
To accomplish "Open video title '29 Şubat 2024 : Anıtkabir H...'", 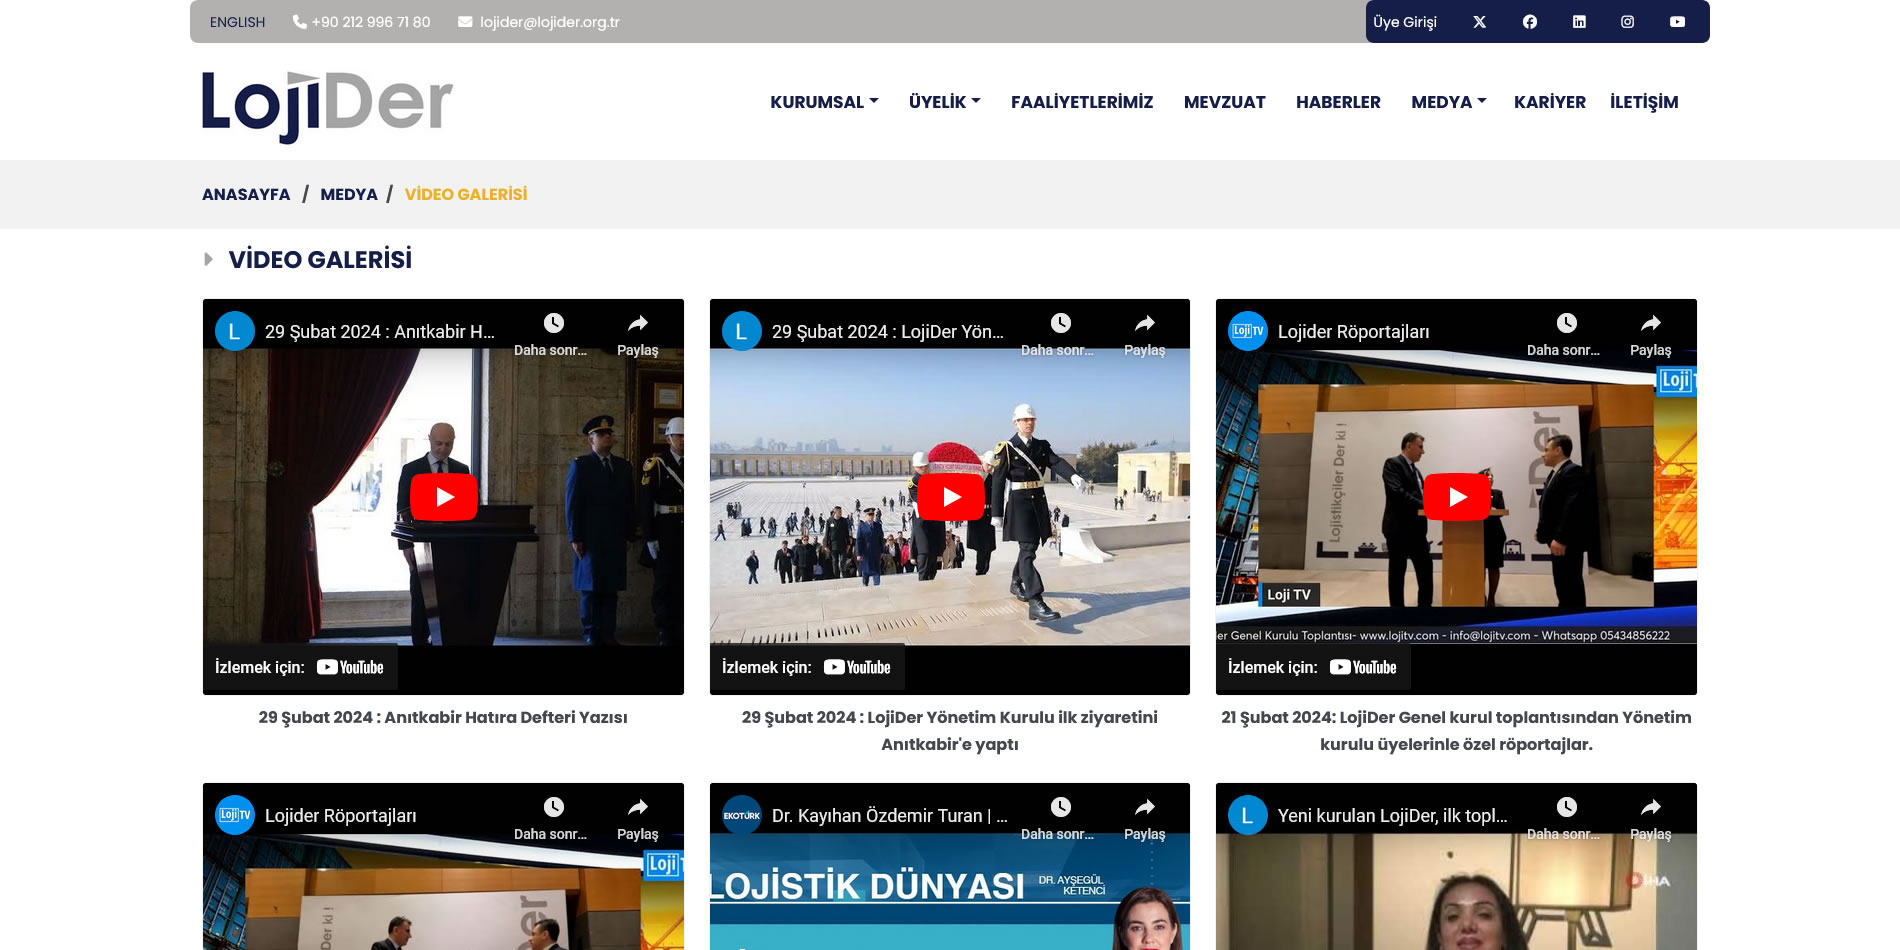I will pyautogui.click(x=380, y=331).
